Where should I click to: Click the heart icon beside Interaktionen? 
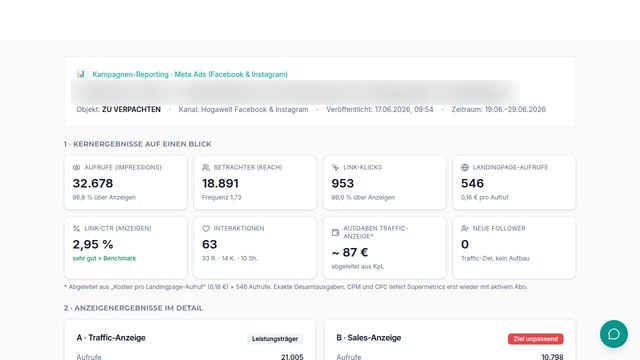(x=206, y=229)
